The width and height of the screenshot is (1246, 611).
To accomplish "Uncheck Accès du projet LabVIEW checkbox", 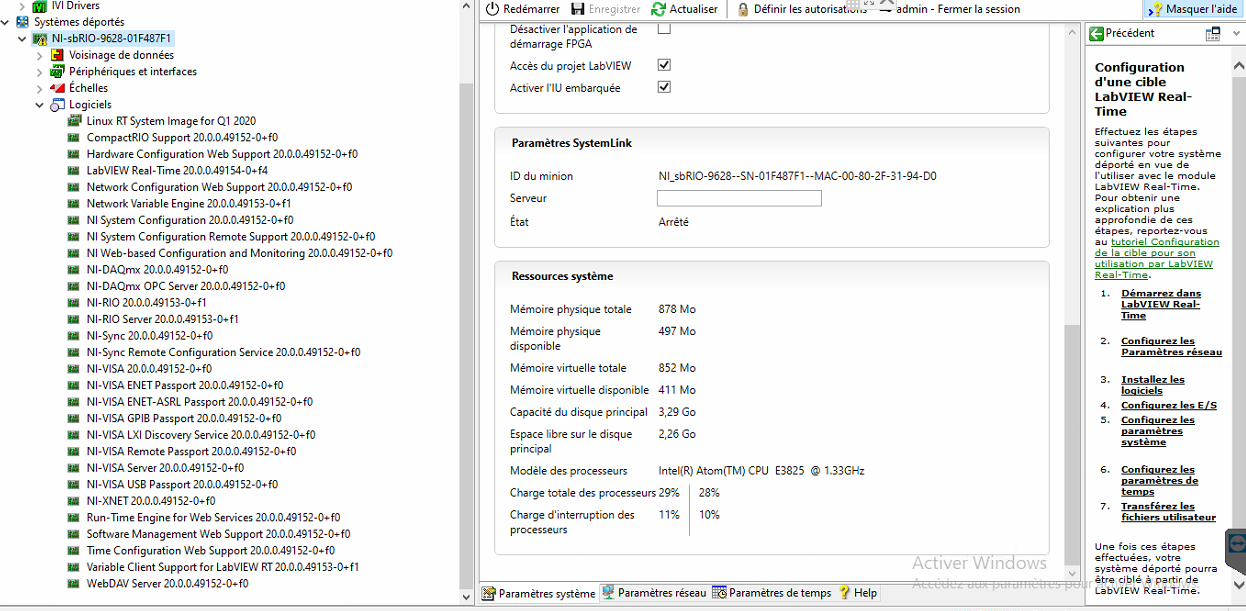I will (664, 65).
